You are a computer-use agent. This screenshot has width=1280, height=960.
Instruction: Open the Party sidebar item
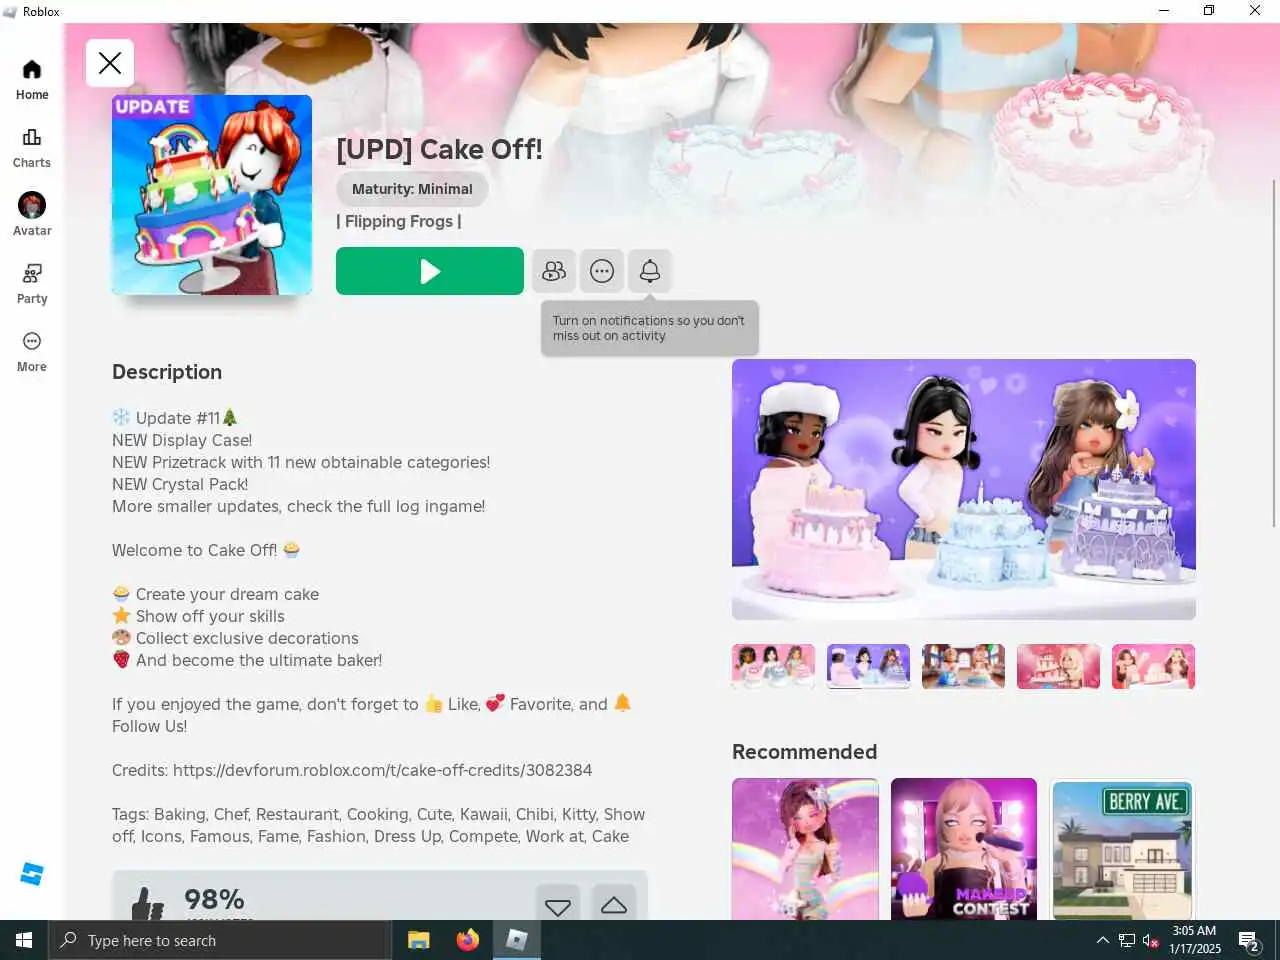click(x=32, y=284)
